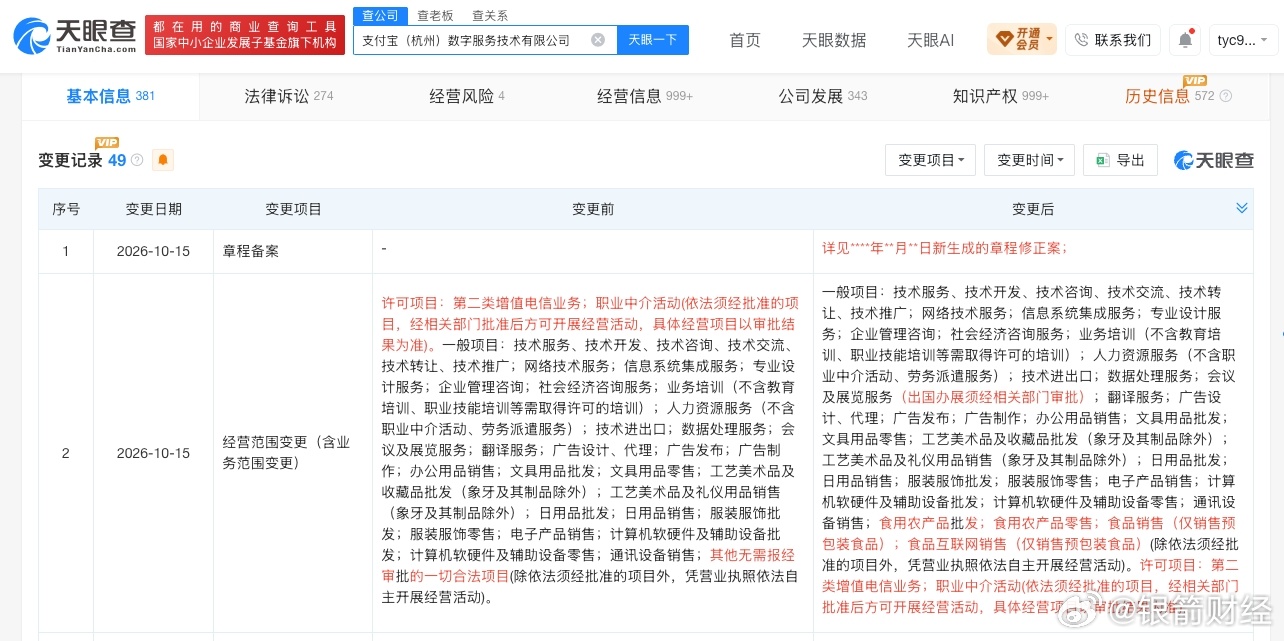1284x641 pixels.
Task: Click the 开通会员 VIP button
Action: coord(1022,40)
